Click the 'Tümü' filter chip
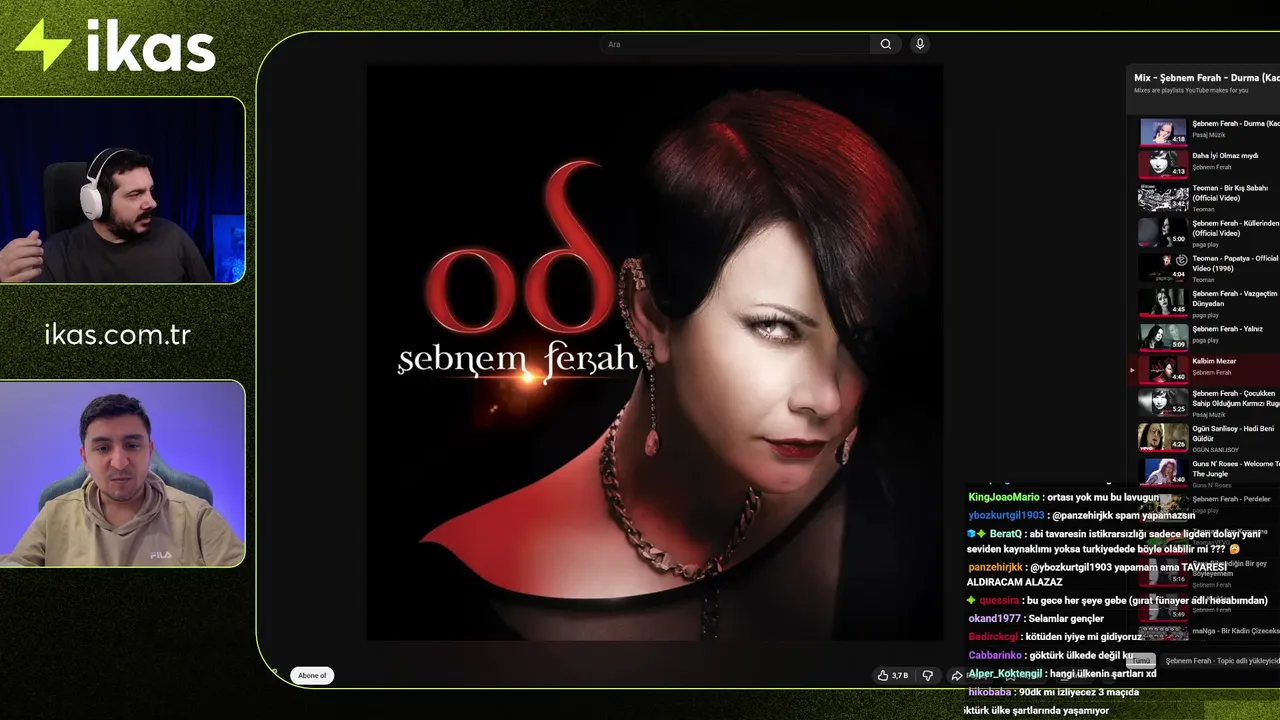 pos(1141,661)
